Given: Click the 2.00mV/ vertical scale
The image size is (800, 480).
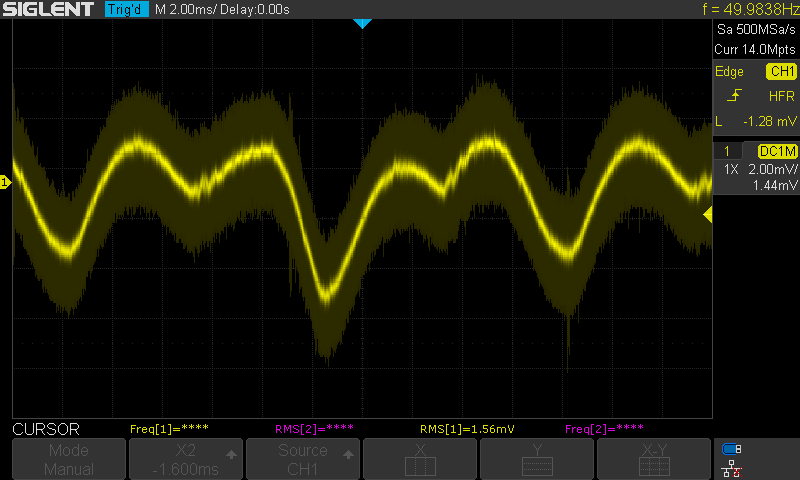Looking at the screenshot, I should coord(772,169).
